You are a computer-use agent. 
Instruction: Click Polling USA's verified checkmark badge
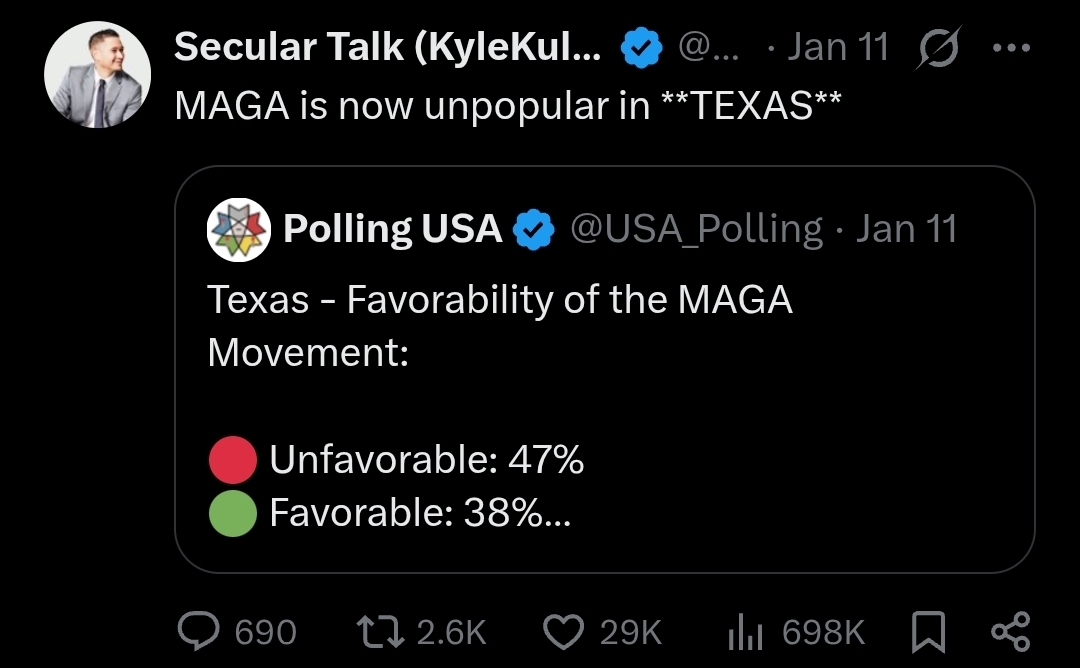[533, 230]
